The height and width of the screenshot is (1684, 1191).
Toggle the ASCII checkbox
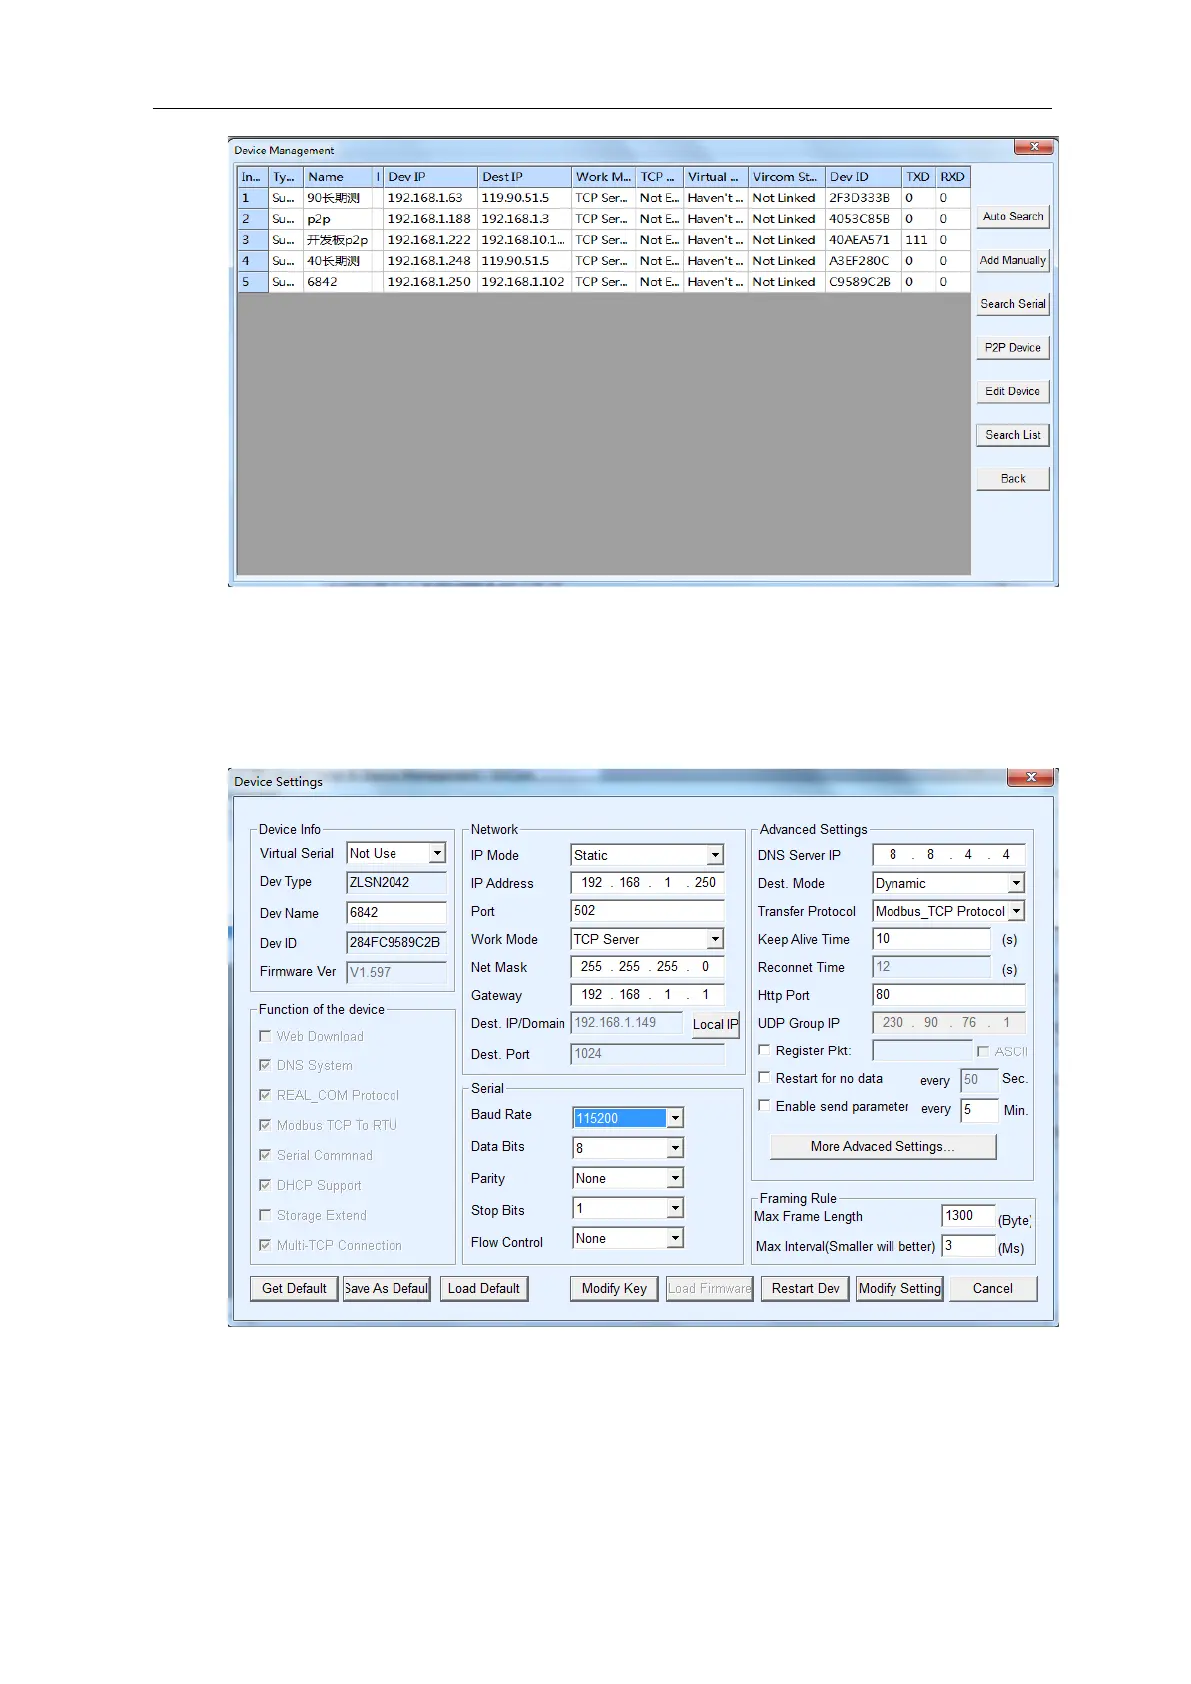pyautogui.click(x=983, y=1051)
